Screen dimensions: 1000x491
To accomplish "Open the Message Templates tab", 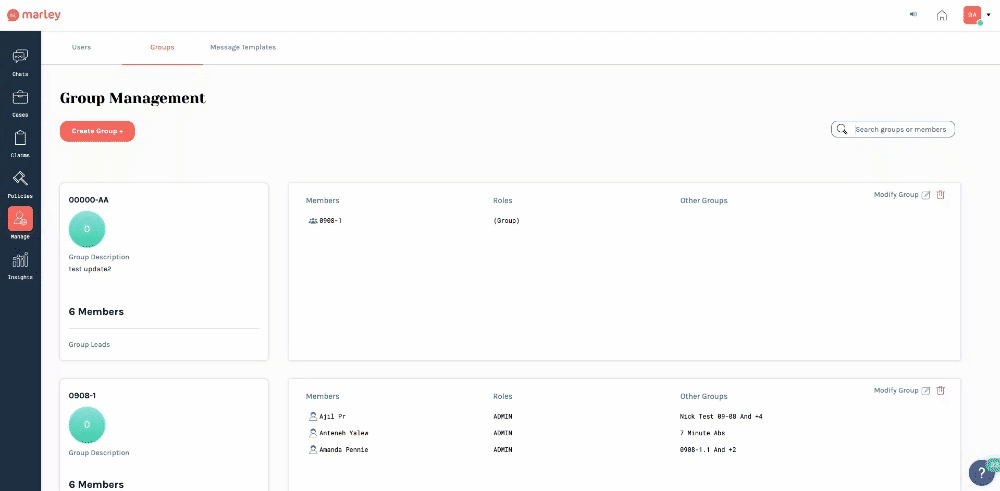I will (242, 47).
